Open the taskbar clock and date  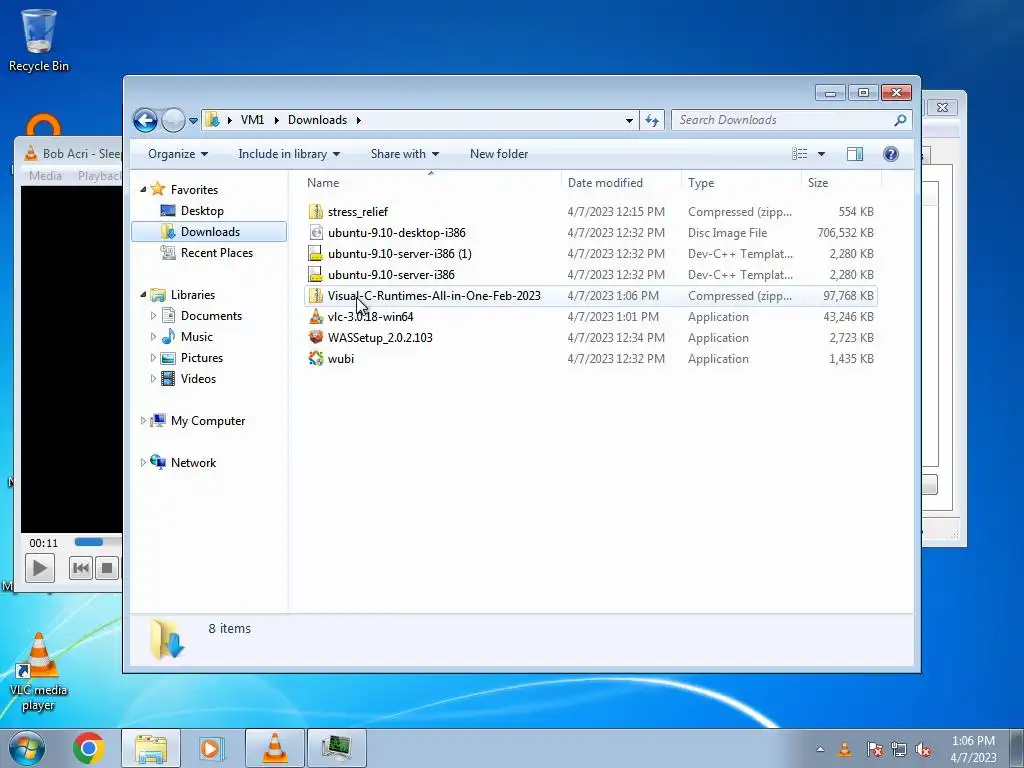[x=973, y=749]
